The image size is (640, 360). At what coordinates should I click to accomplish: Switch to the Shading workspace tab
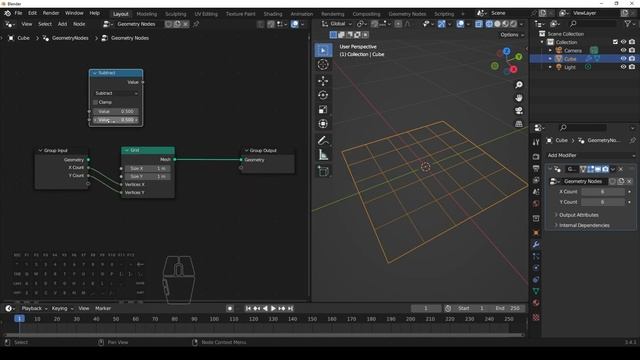click(x=273, y=14)
